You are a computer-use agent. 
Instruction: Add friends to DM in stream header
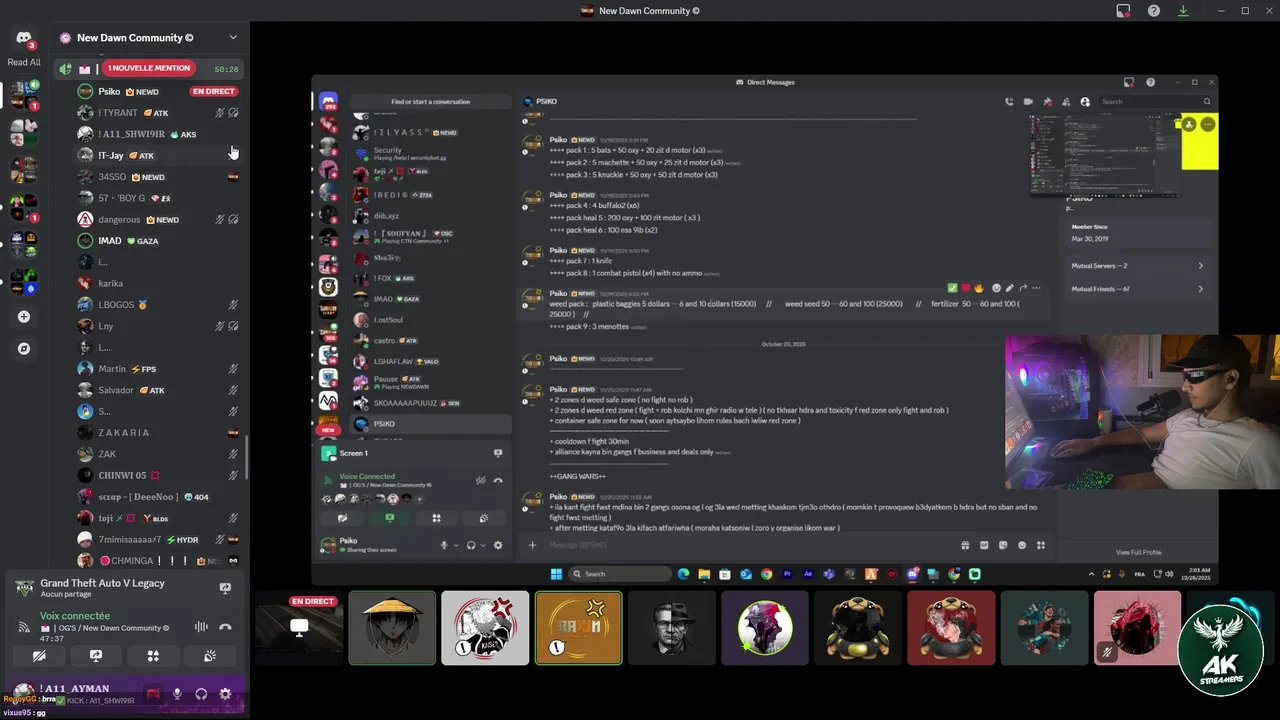[x=1066, y=101]
